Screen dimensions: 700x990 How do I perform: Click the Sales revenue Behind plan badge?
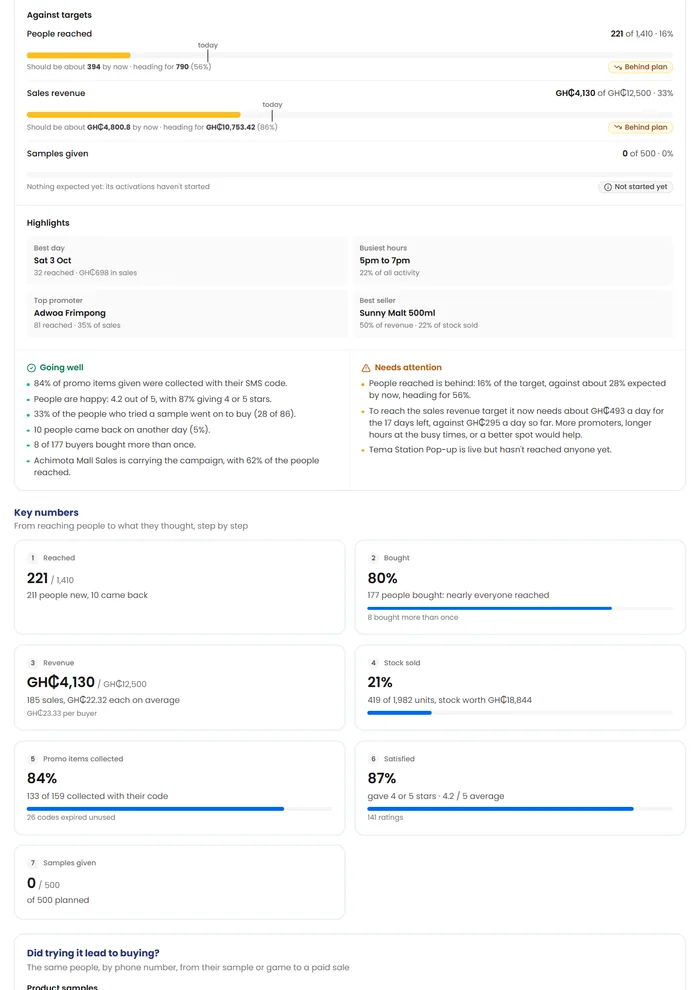(641, 127)
